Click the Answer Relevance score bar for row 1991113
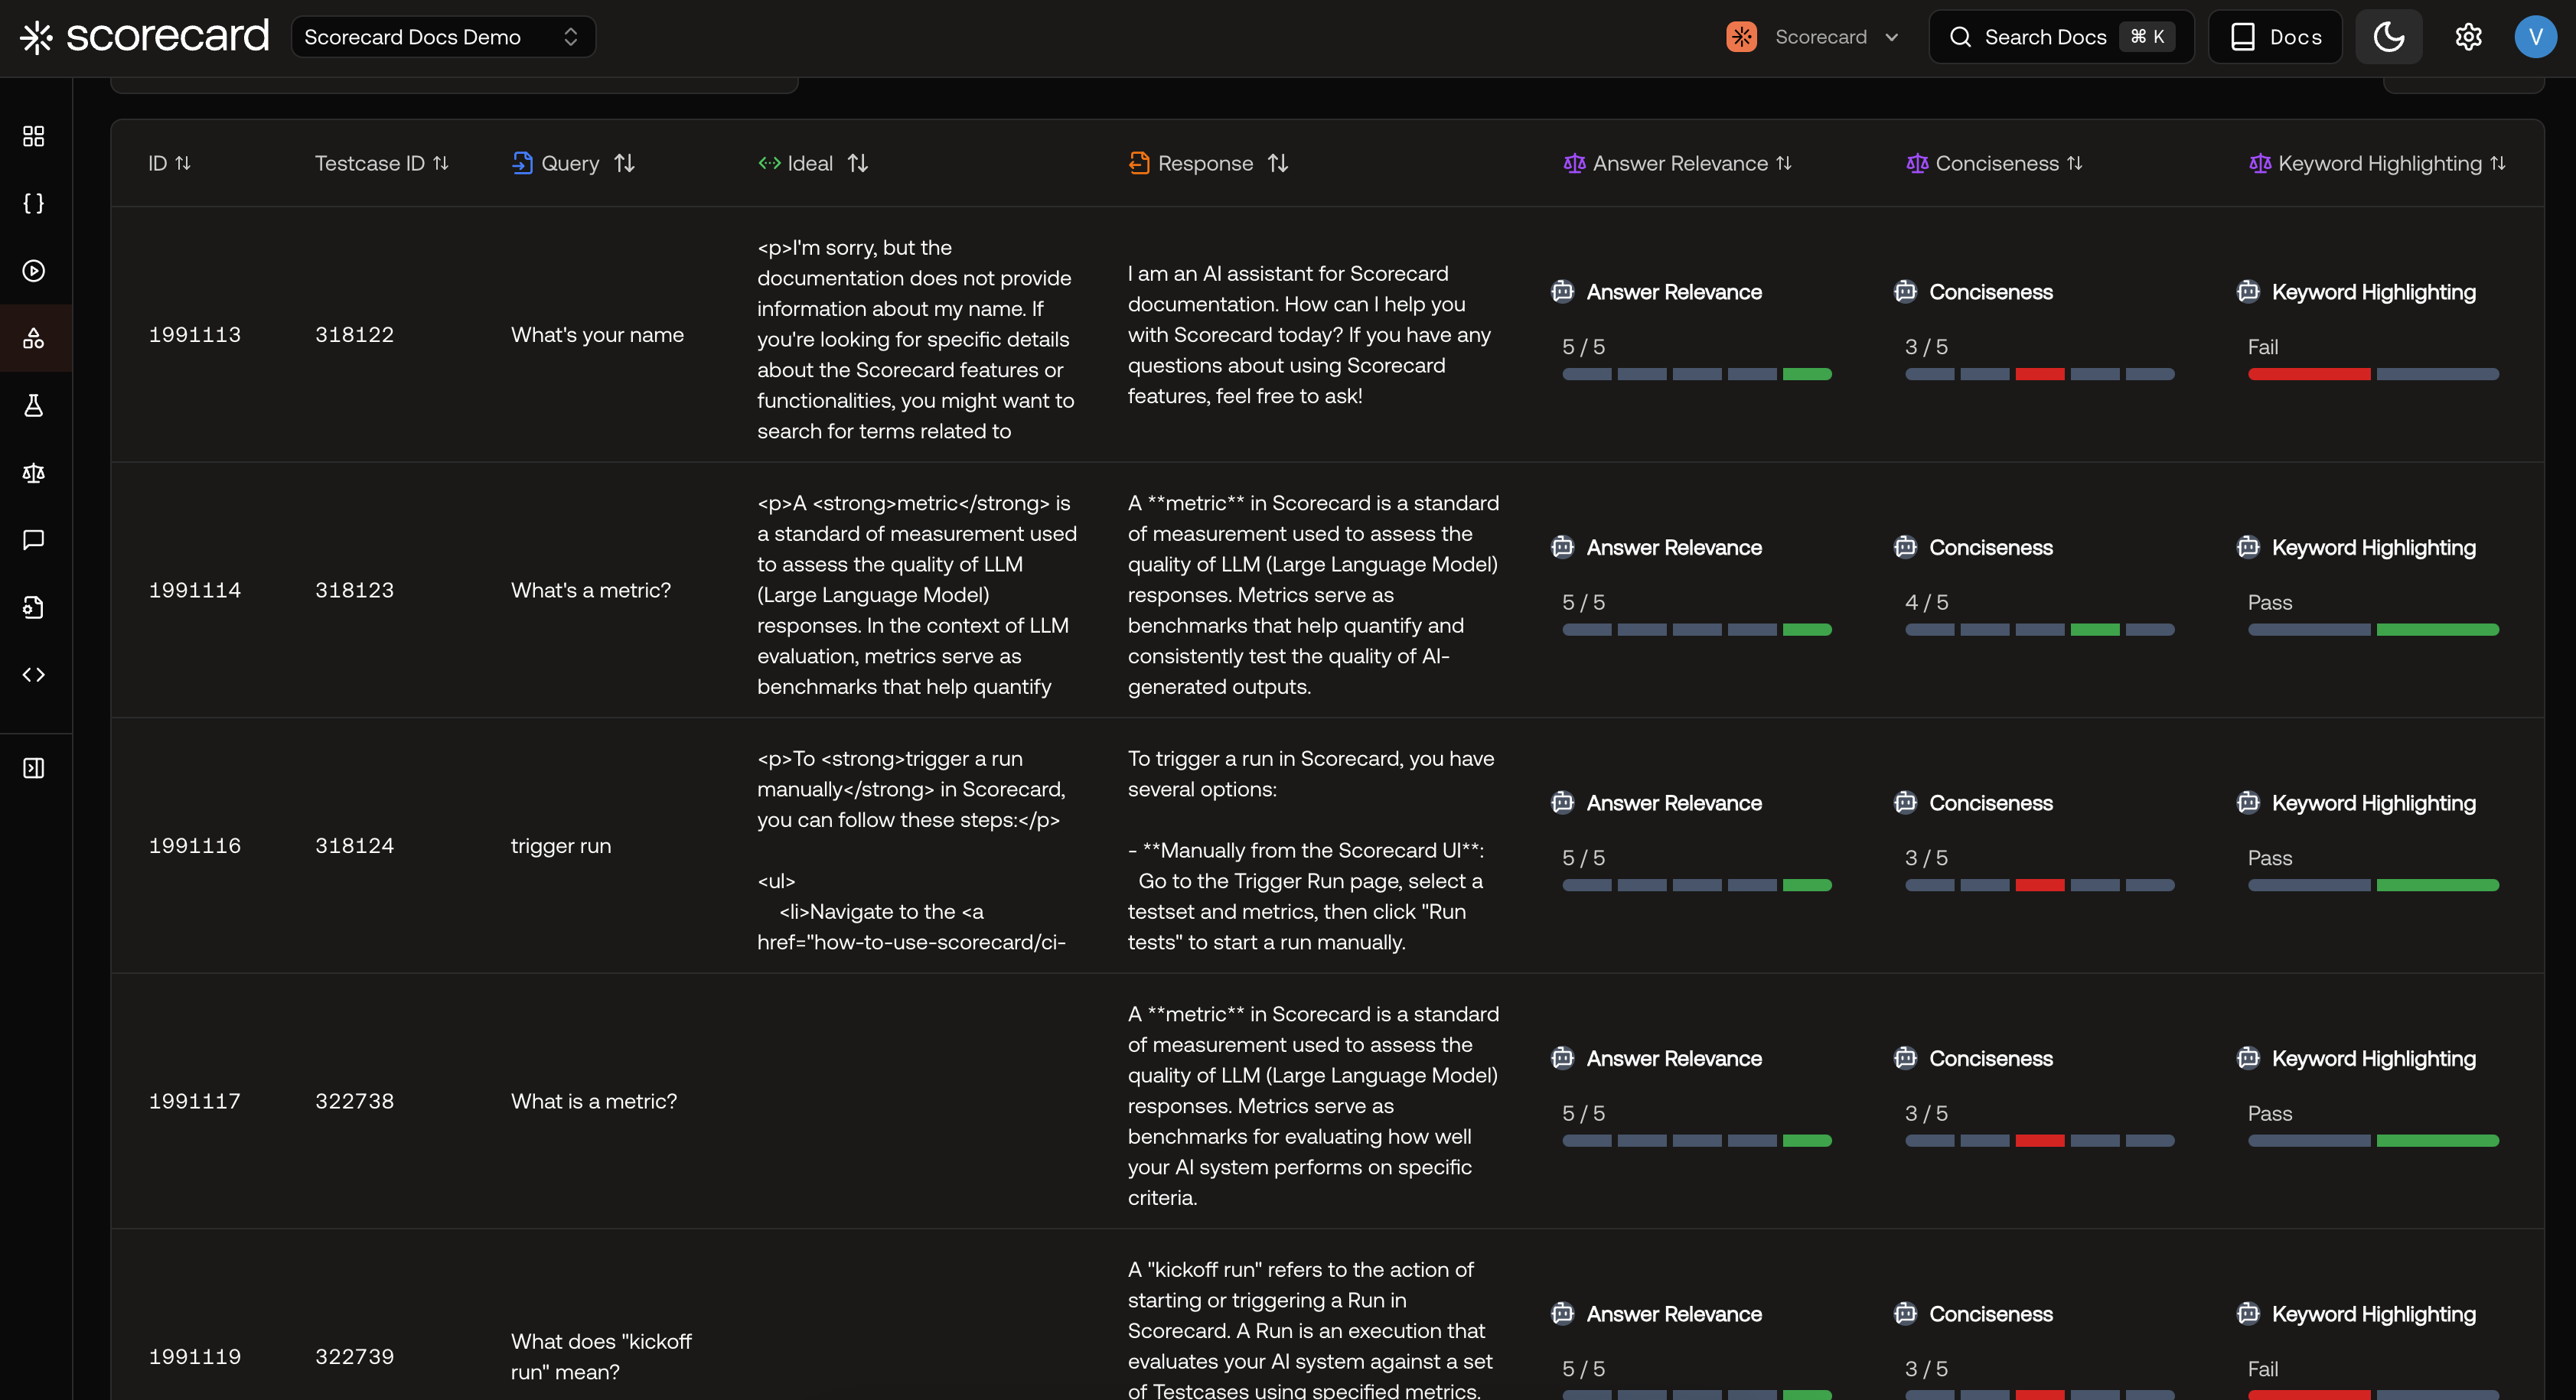Screen dimensions: 2576x1400 [x=1697, y=374]
